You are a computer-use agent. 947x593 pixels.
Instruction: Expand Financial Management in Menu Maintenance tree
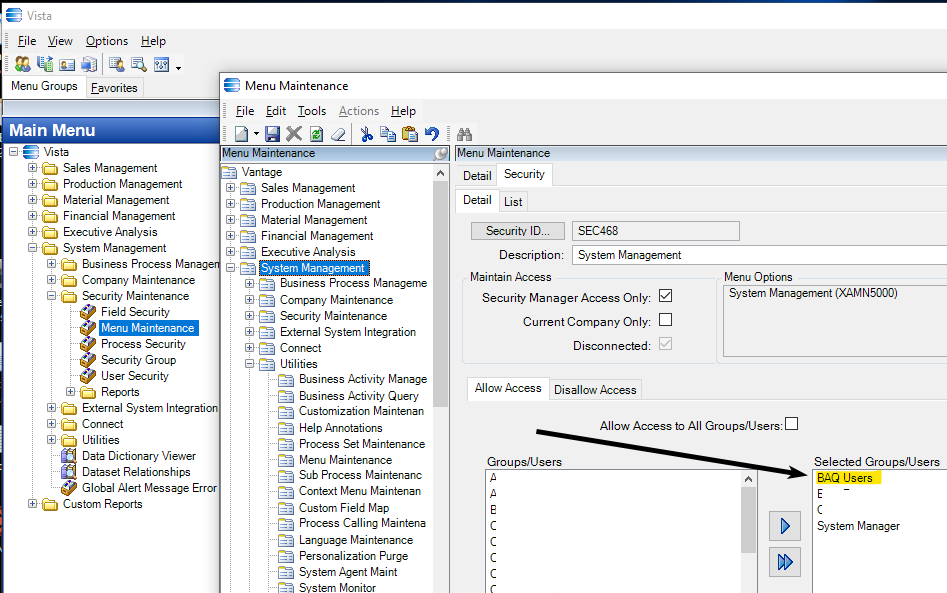[x=231, y=236]
